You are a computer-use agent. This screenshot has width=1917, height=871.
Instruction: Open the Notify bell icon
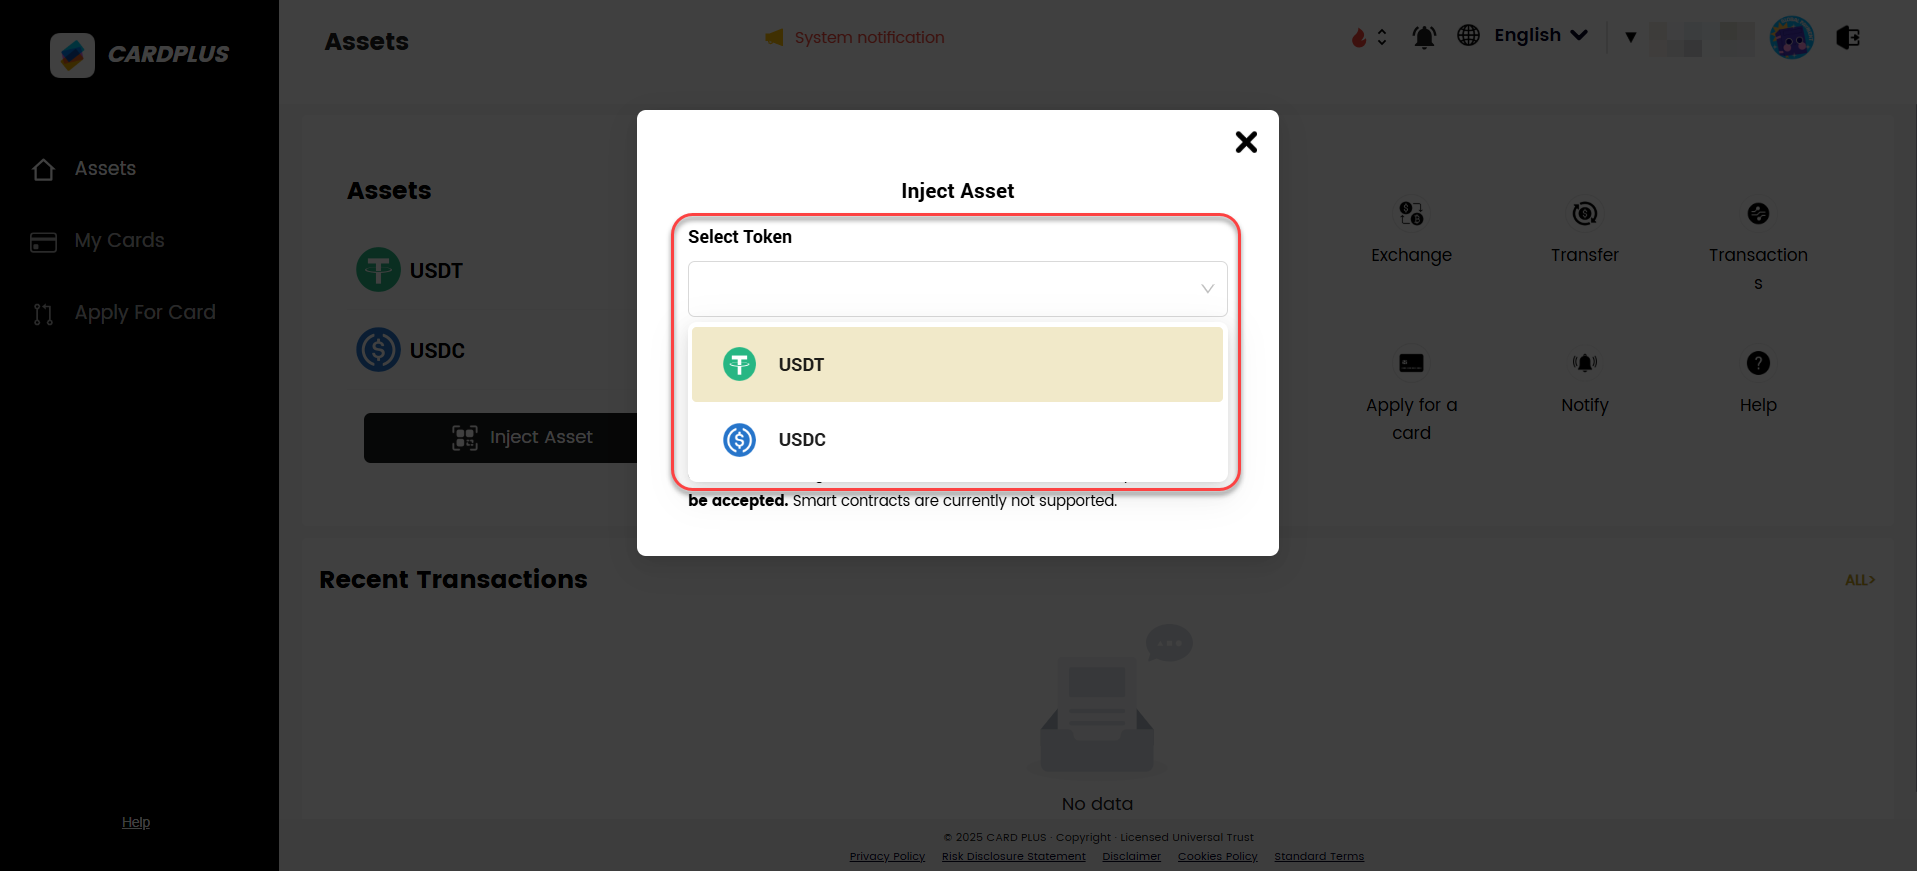coord(1584,364)
